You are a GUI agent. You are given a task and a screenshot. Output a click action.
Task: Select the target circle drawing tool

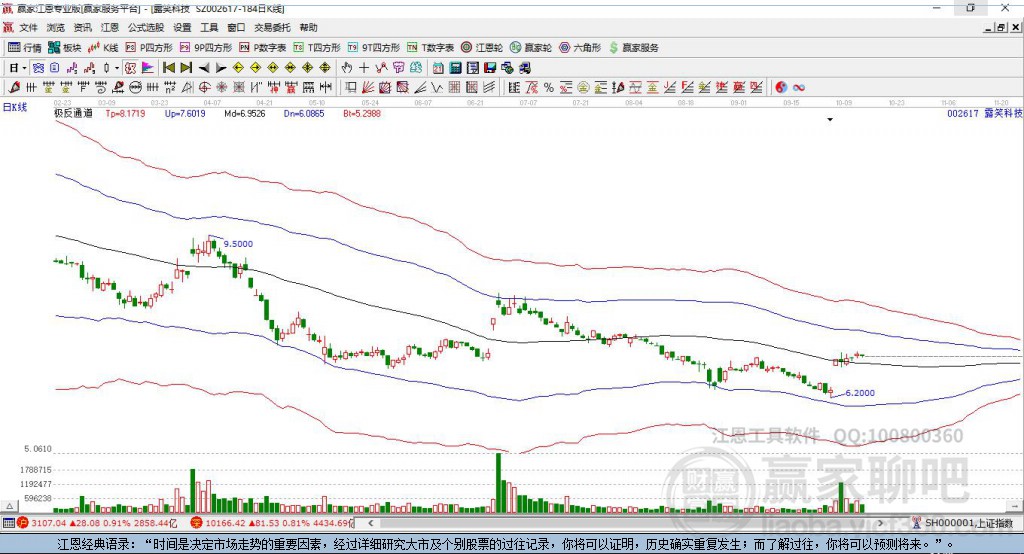(204, 88)
